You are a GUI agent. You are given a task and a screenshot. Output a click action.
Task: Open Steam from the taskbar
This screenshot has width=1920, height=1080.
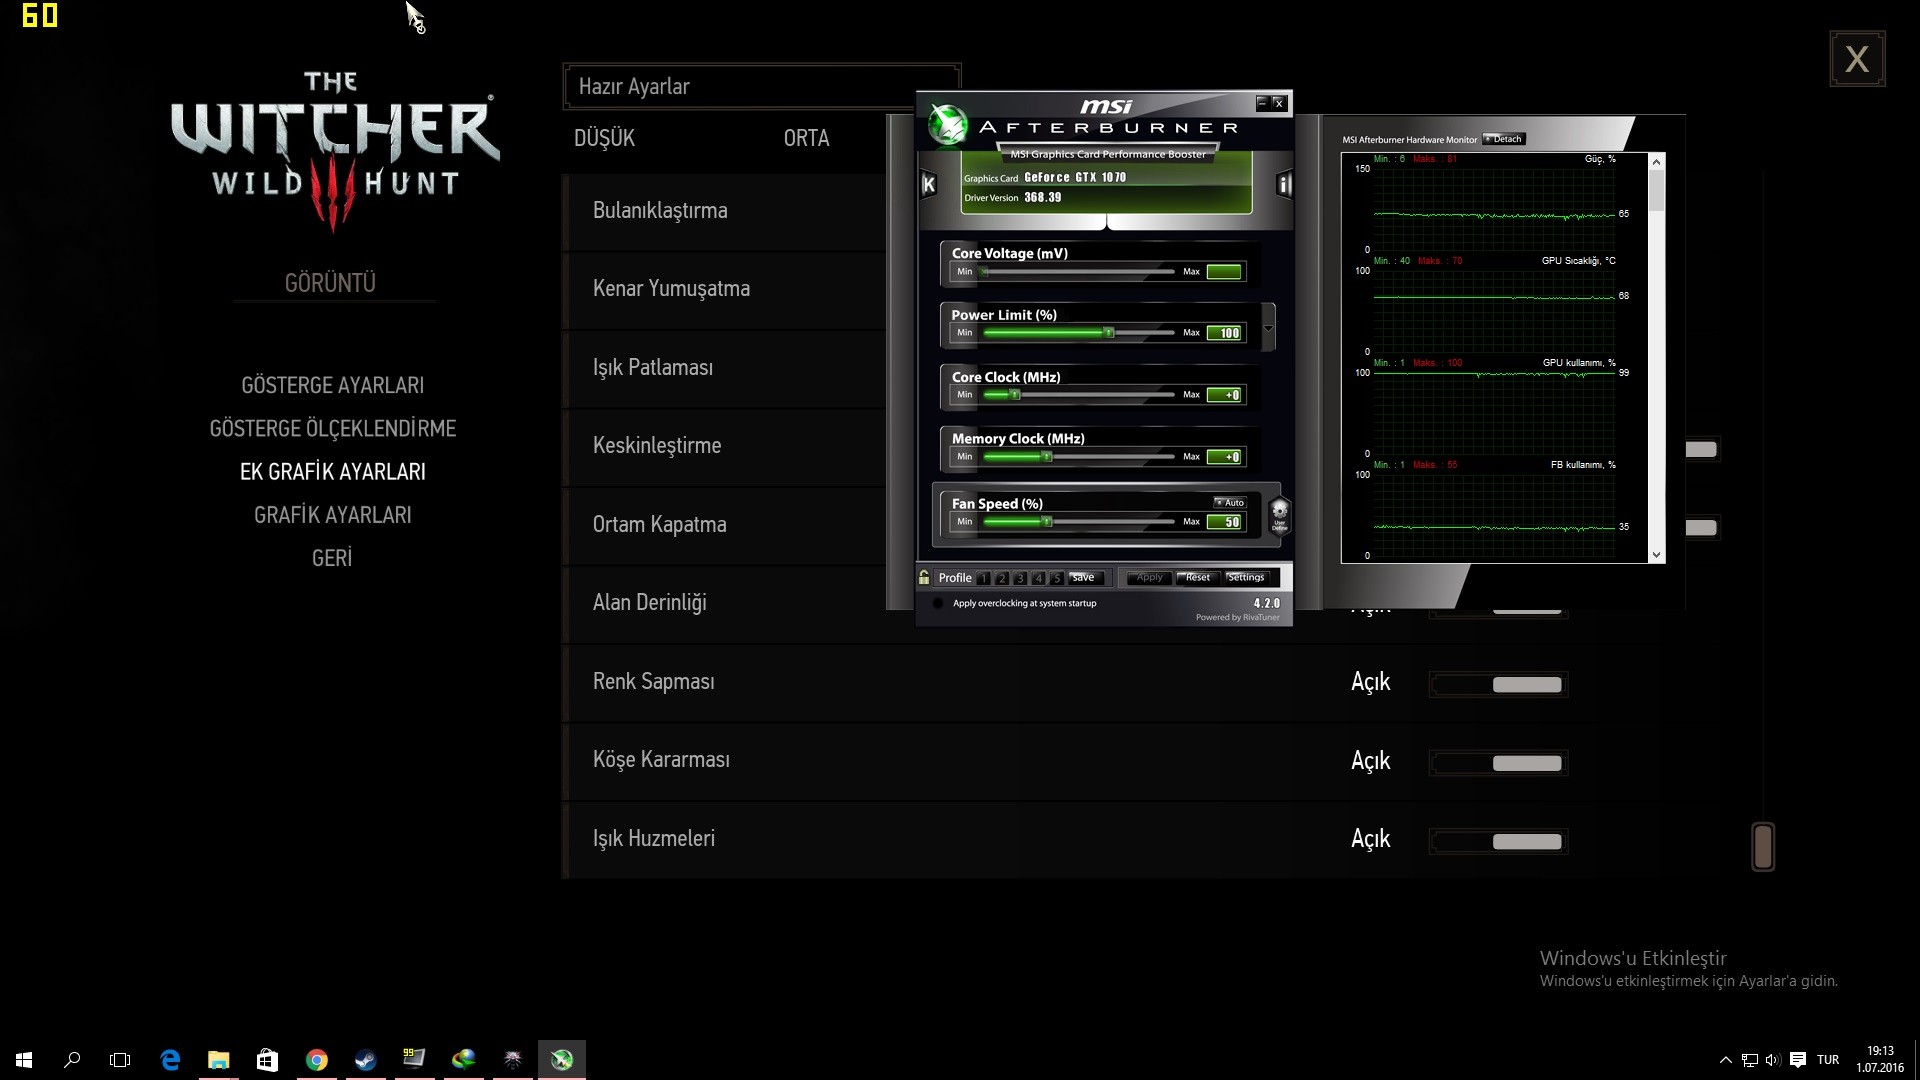click(365, 1060)
